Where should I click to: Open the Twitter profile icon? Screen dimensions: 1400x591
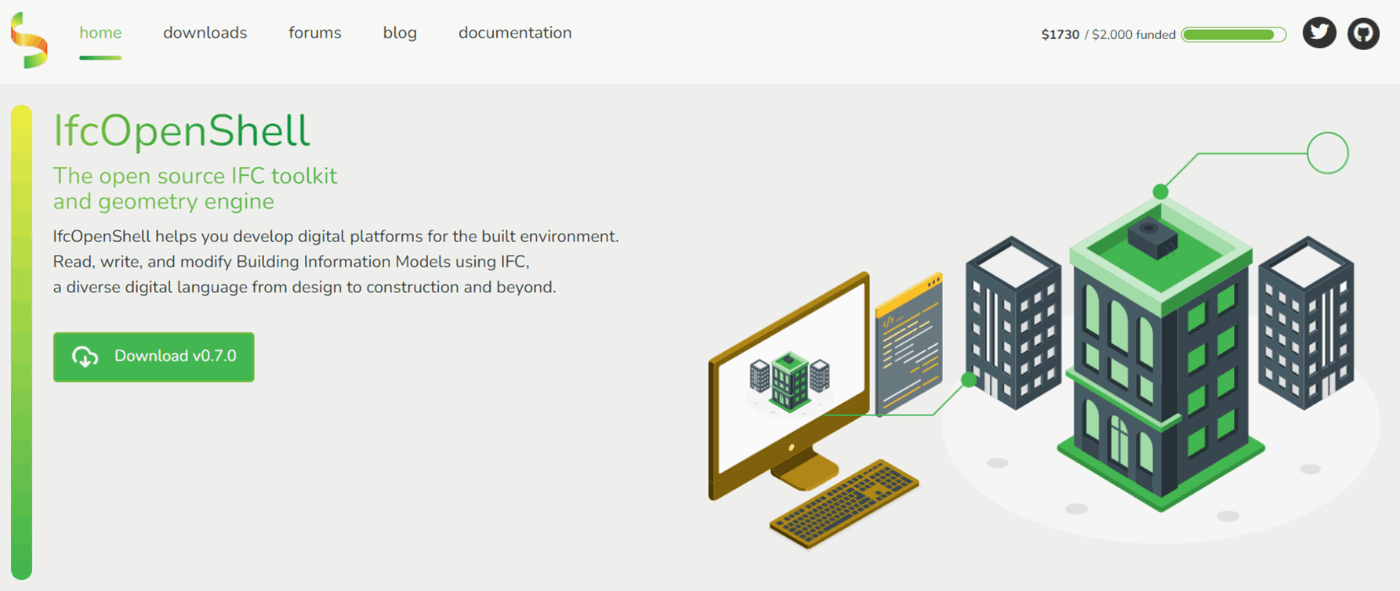click(1319, 33)
